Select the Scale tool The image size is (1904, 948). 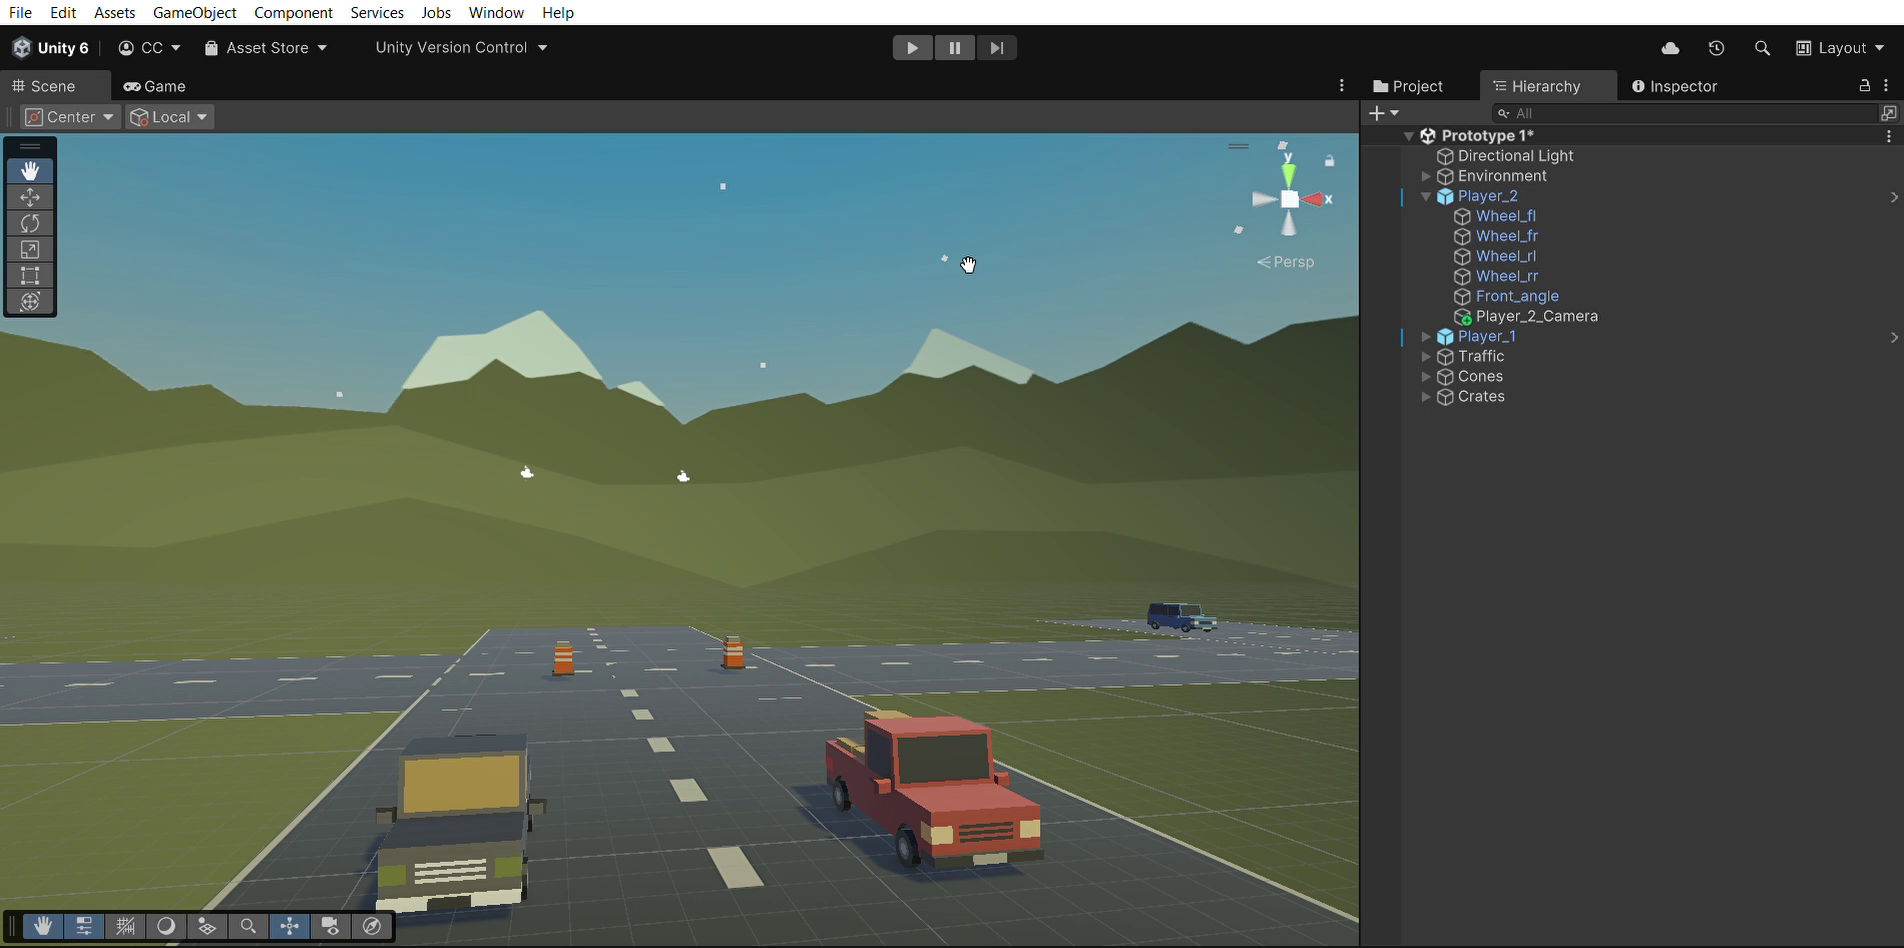click(x=30, y=249)
